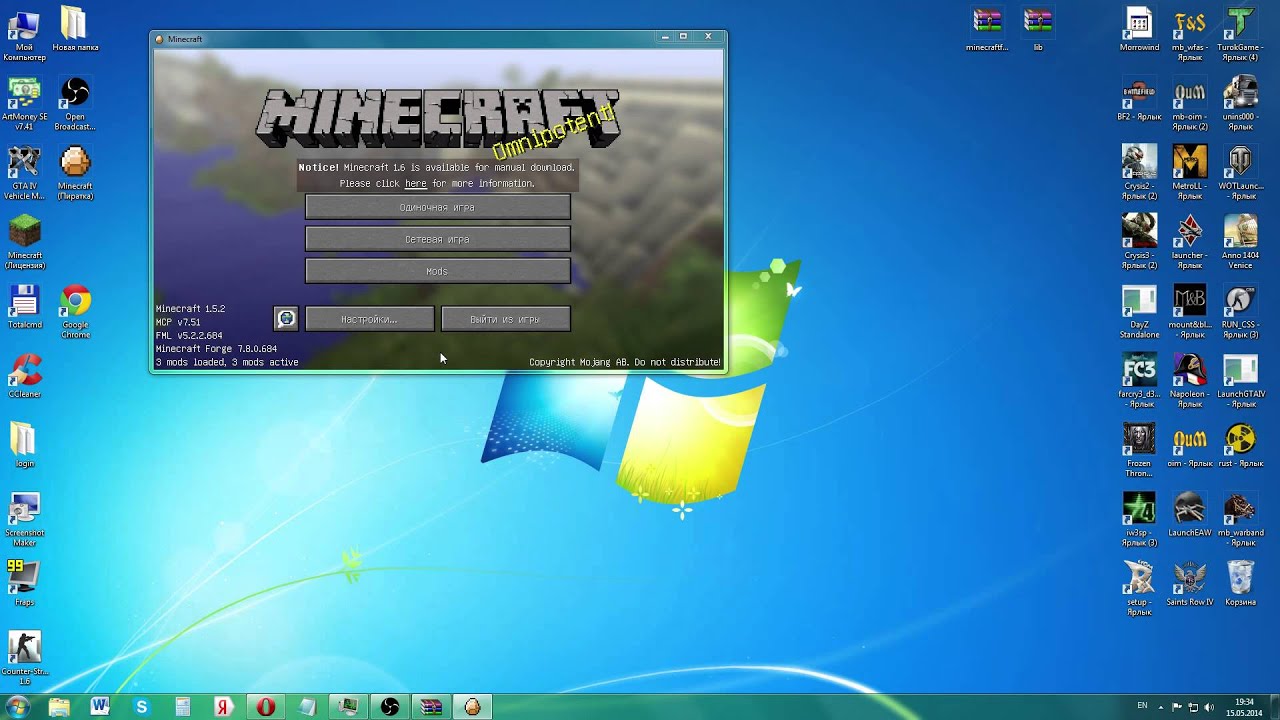Image resolution: width=1280 pixels, height=720 pixels.
Task: Select the minecraftf... archive icon on desktop
Action: pyautogui.click(x=987, y=30)
